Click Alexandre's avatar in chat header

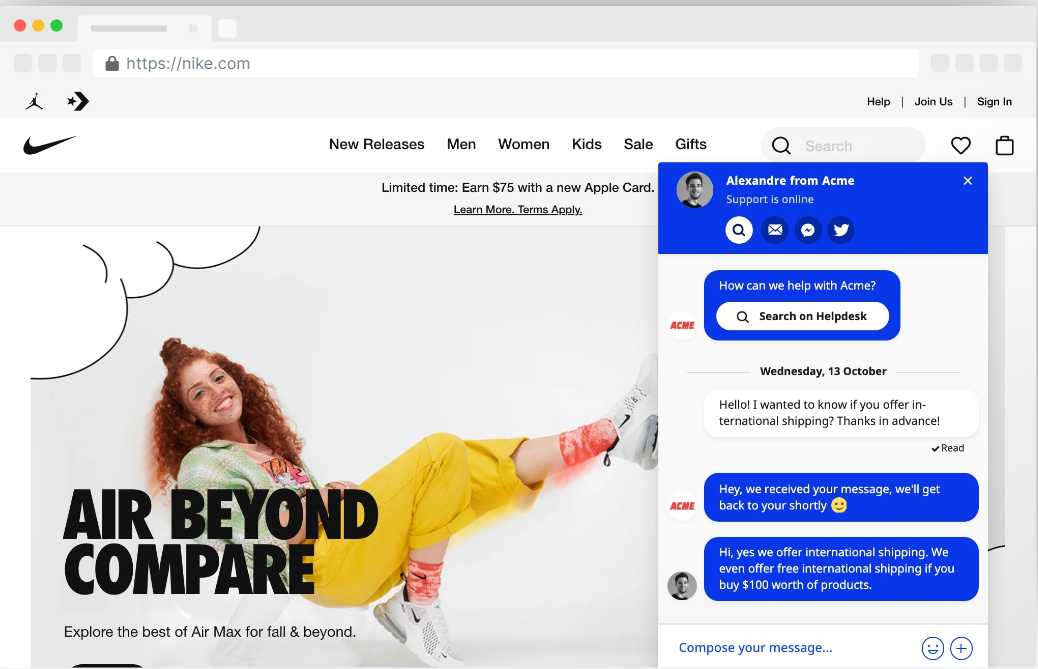pyautogui.click(x=694, y=190)
